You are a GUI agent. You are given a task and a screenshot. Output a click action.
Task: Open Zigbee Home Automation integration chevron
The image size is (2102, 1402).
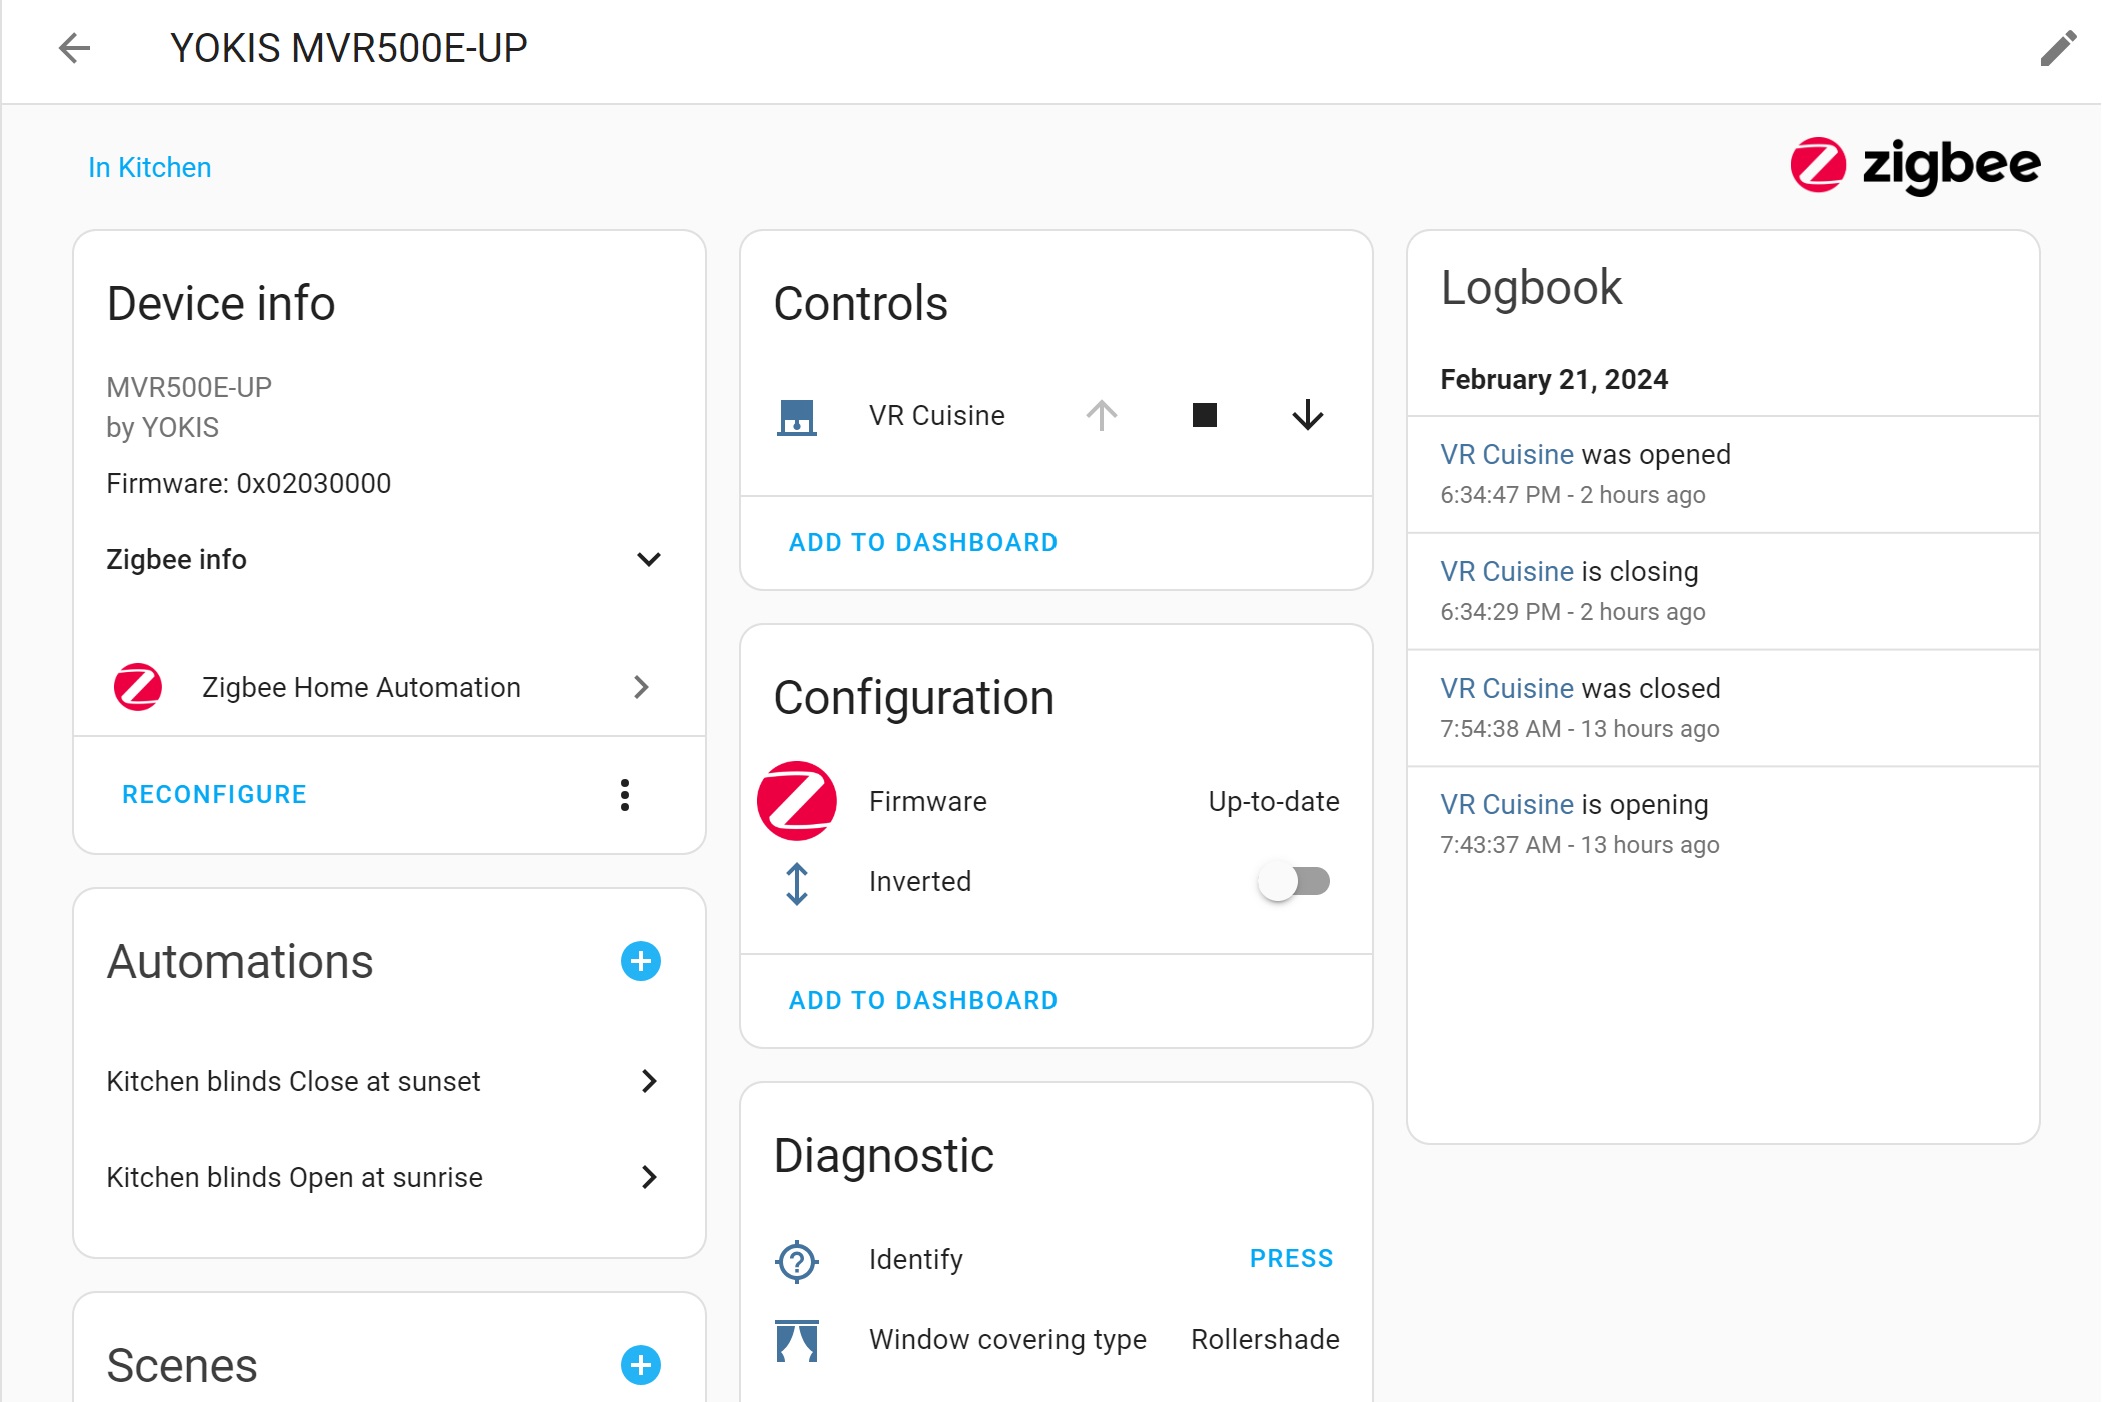(x=642, y=687)
